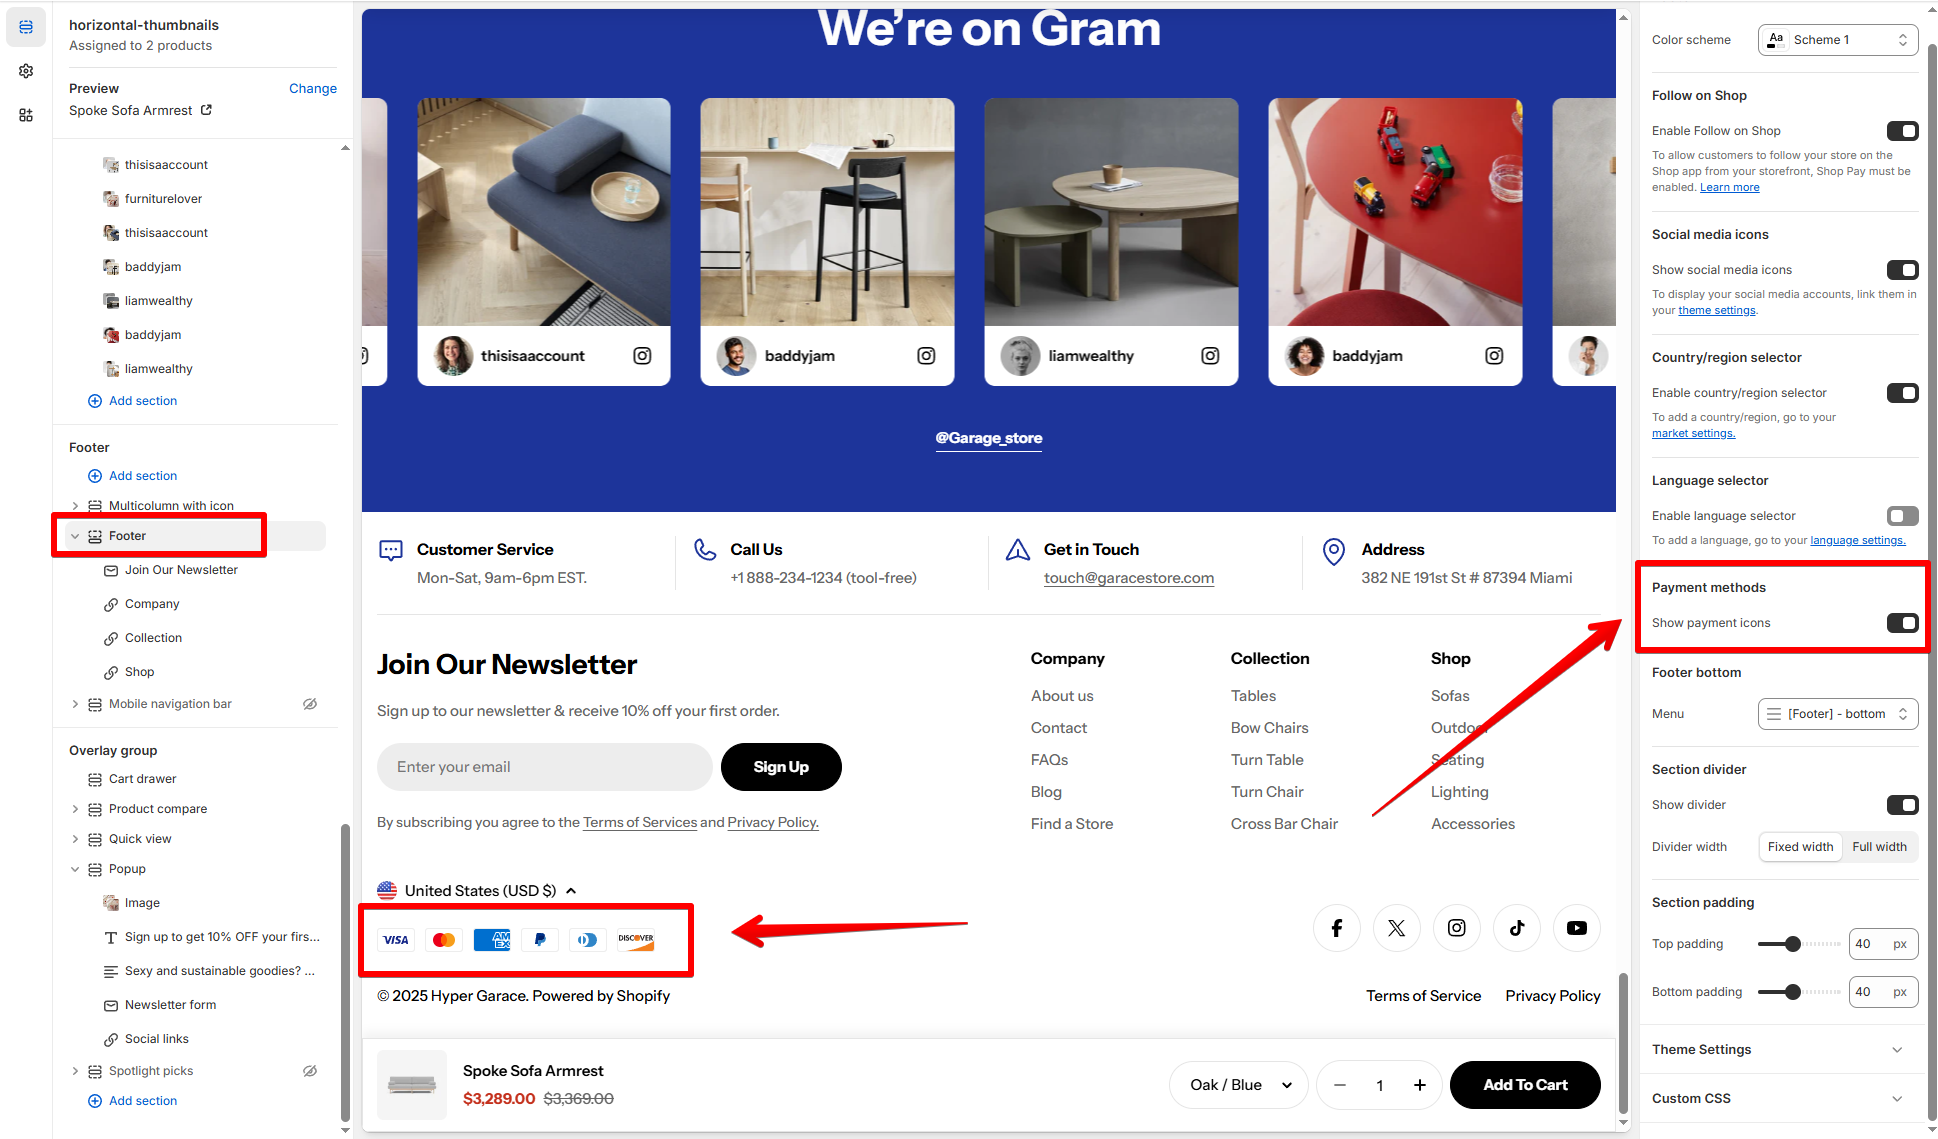The width and height of the screenshot is (1938, 1139).
Task: Click the American Express payment icon
Action: (492, 940)
